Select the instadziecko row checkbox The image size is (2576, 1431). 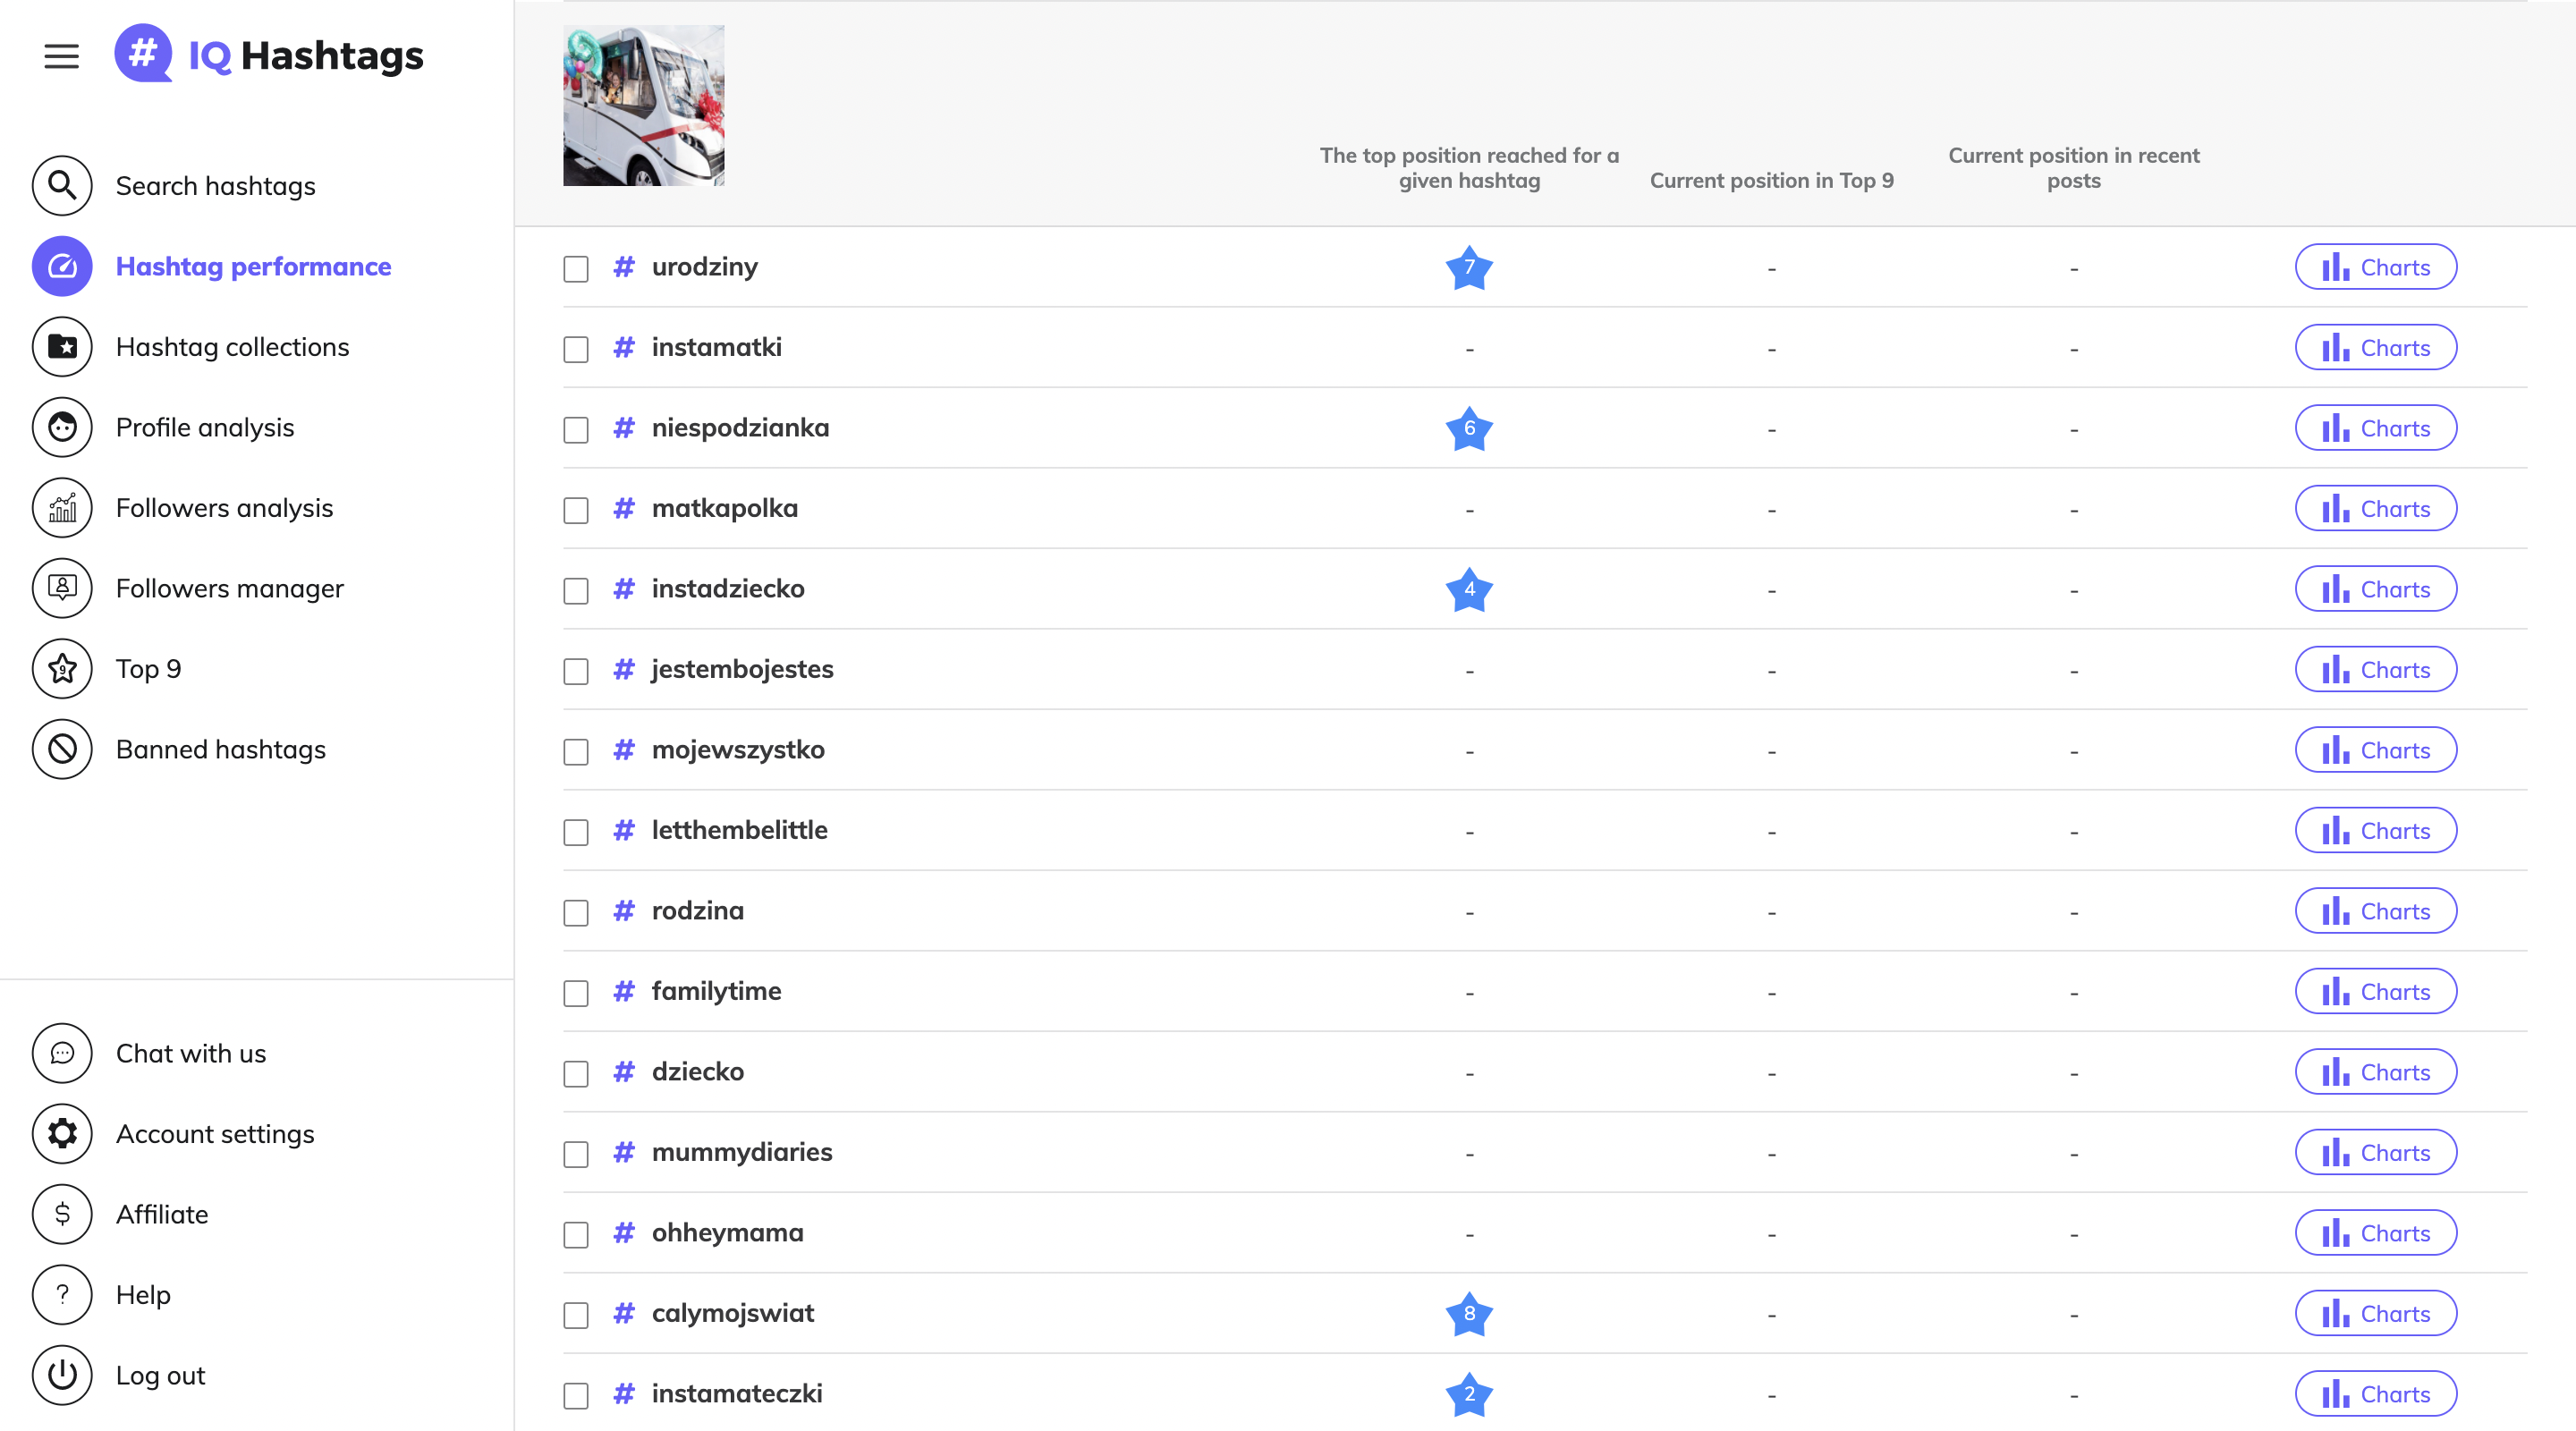(x=576, y=590)
